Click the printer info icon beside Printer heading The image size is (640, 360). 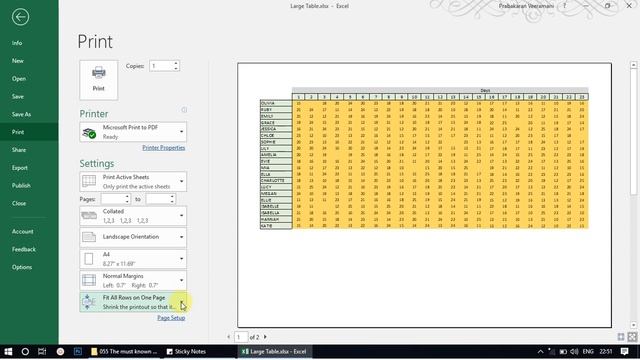click(184, 110)
